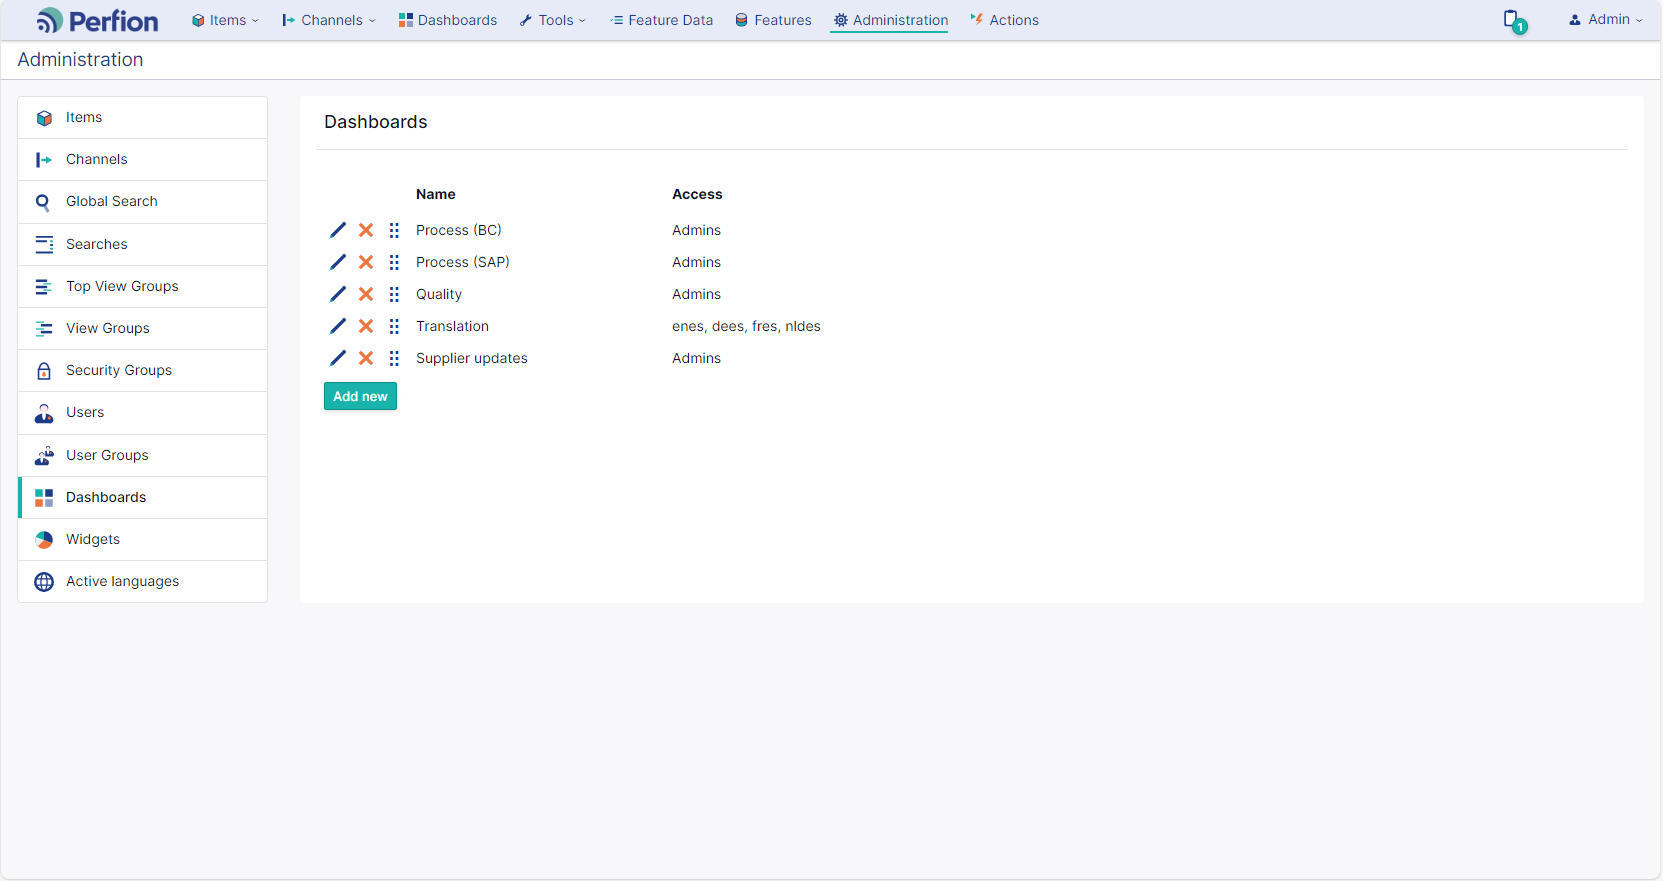Click the Quality dashboard name
The width and height of the screenshot is (1663, 881).
click(x=439, y=294)
